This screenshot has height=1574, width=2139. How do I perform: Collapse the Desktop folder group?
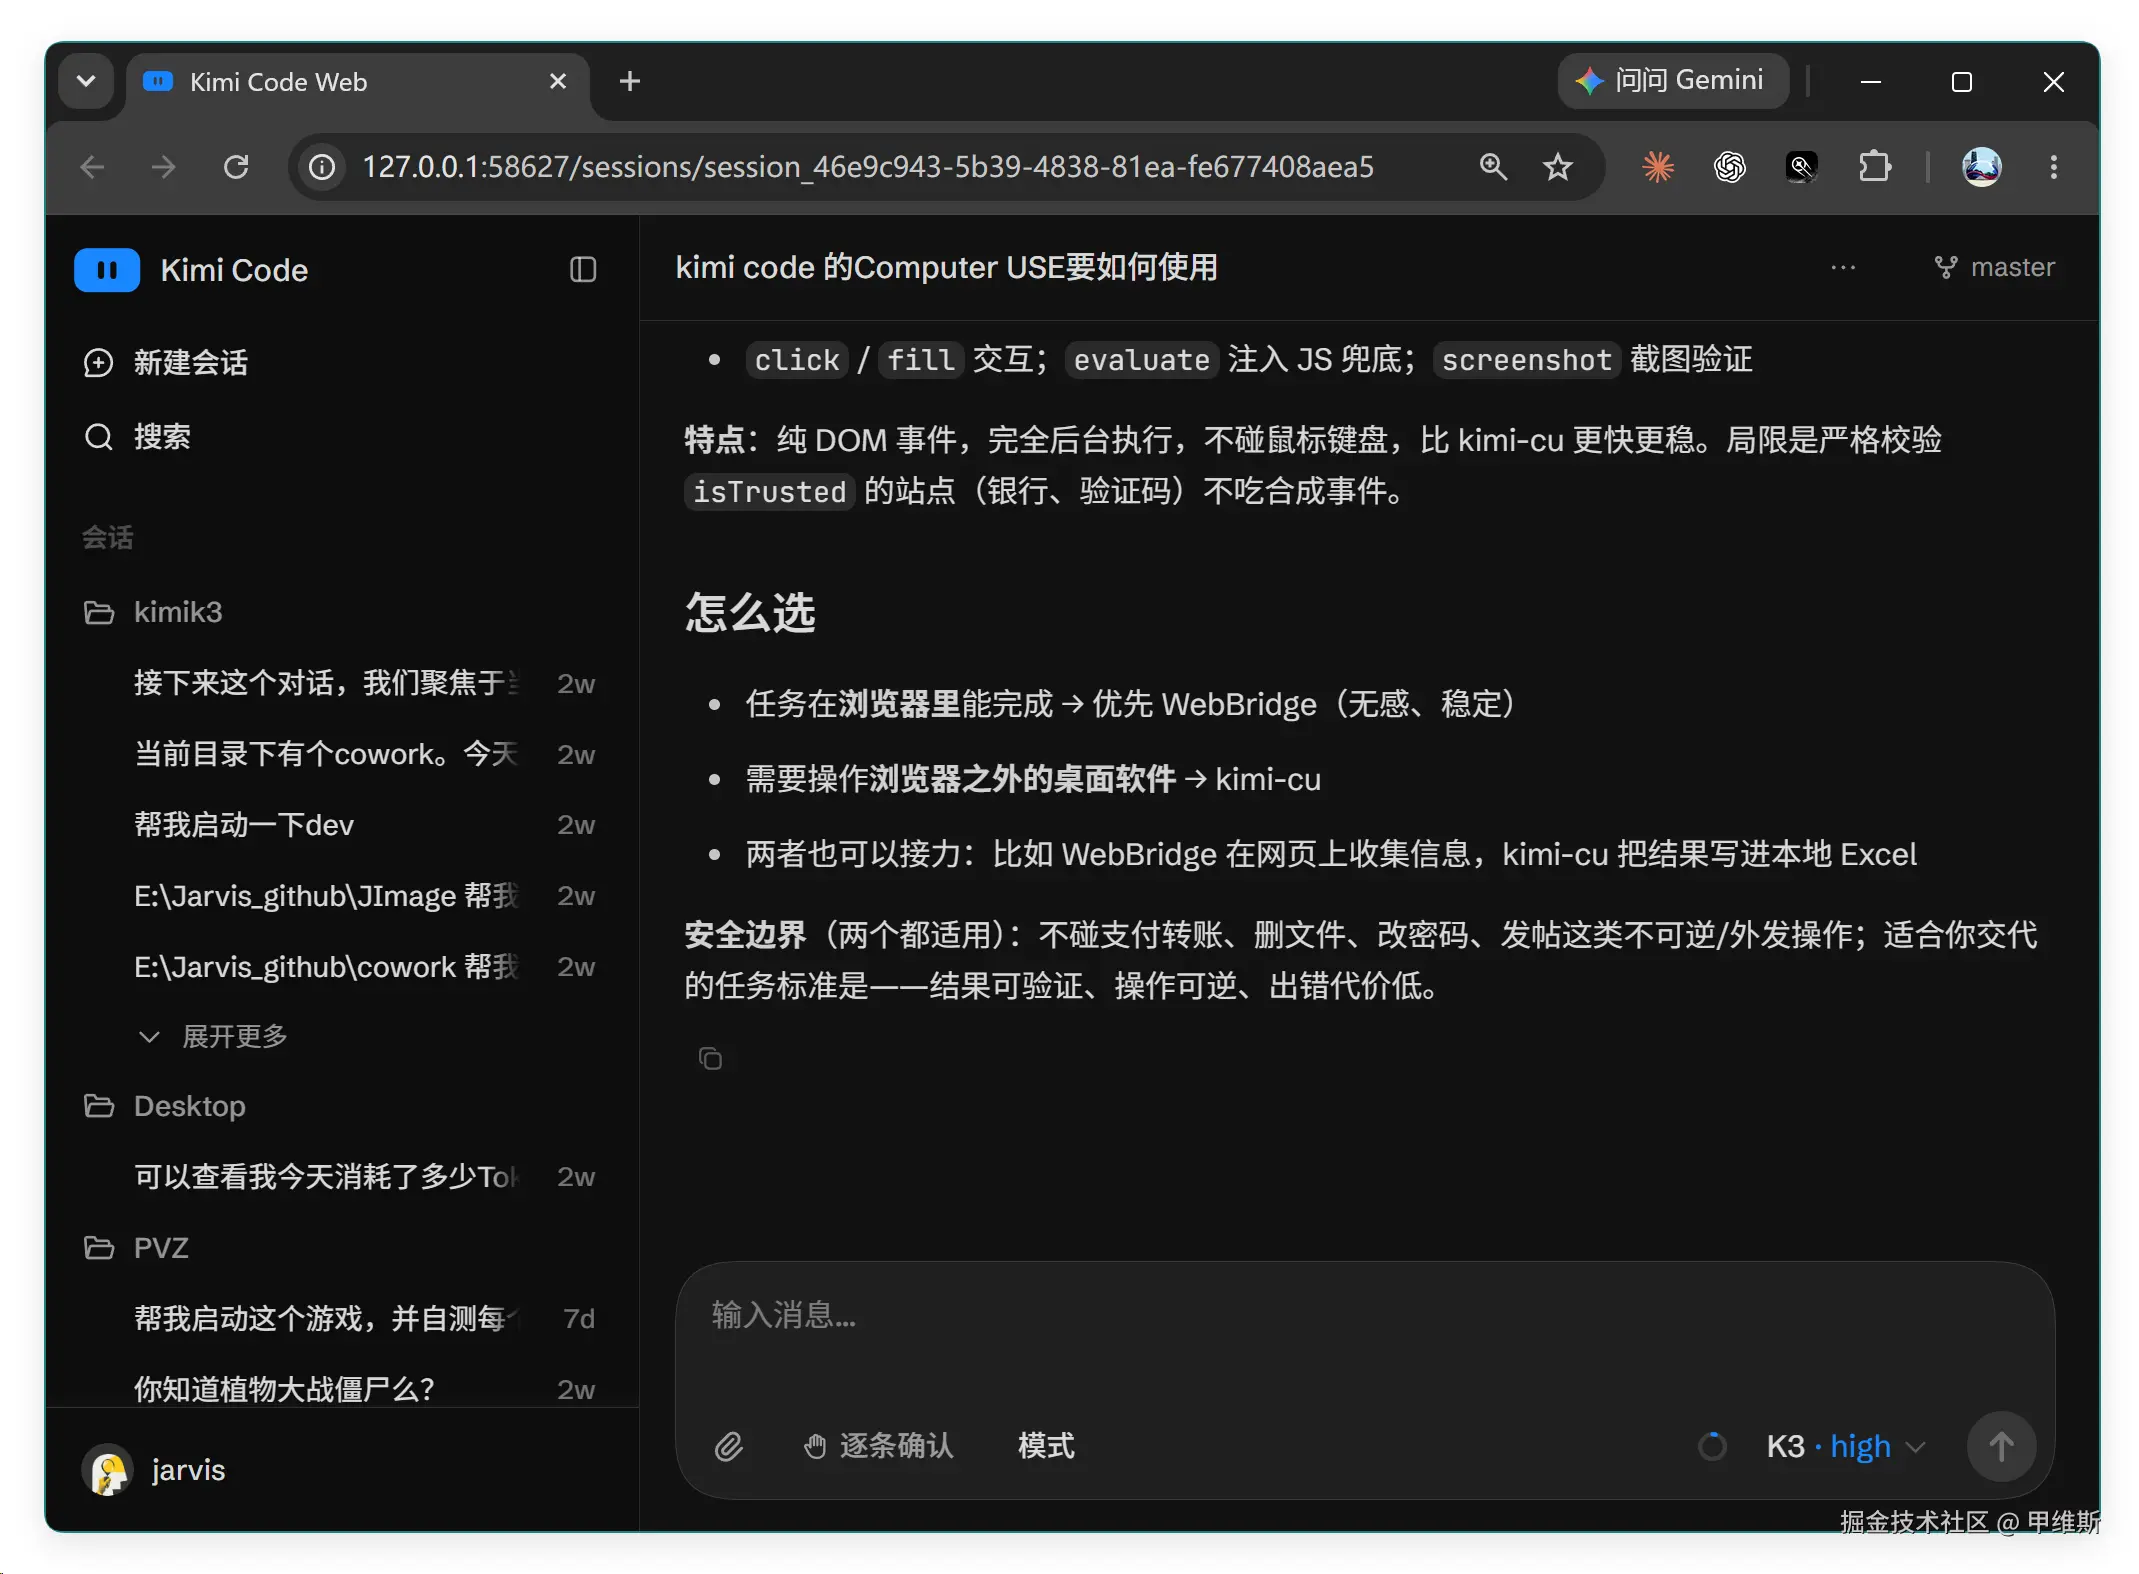(165, 1106)
